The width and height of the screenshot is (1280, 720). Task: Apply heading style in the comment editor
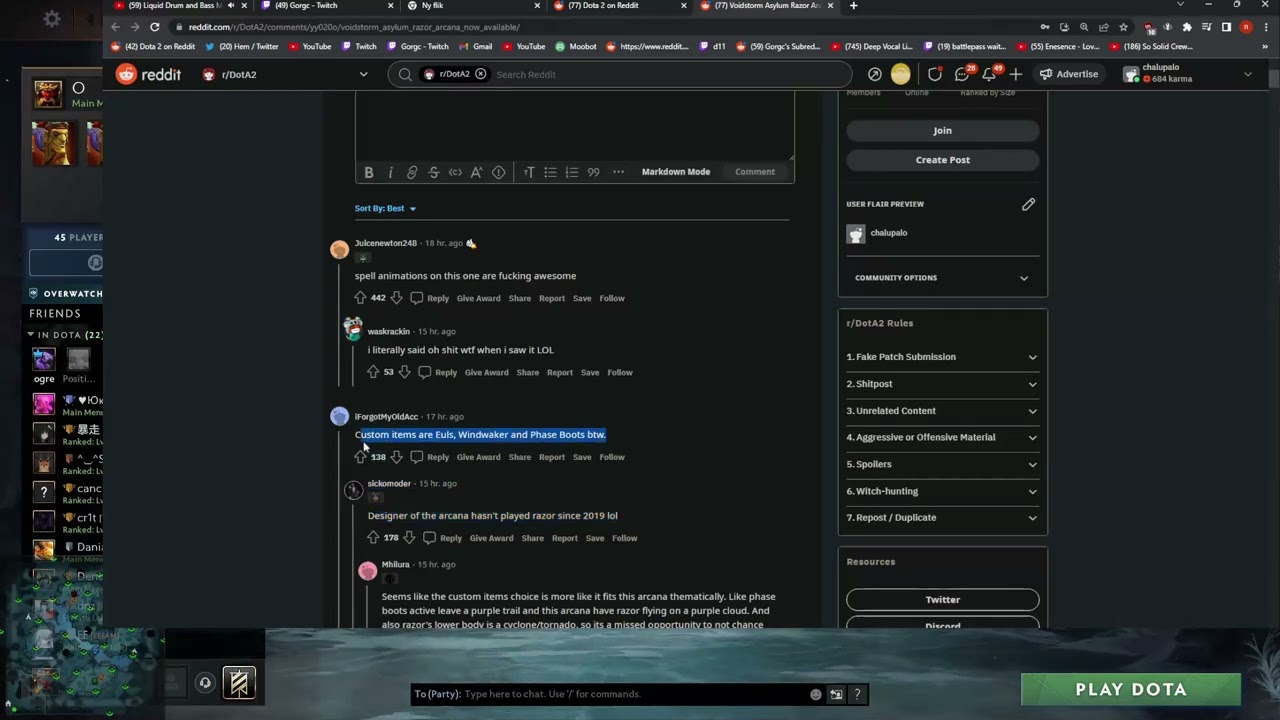click(529, 172)
